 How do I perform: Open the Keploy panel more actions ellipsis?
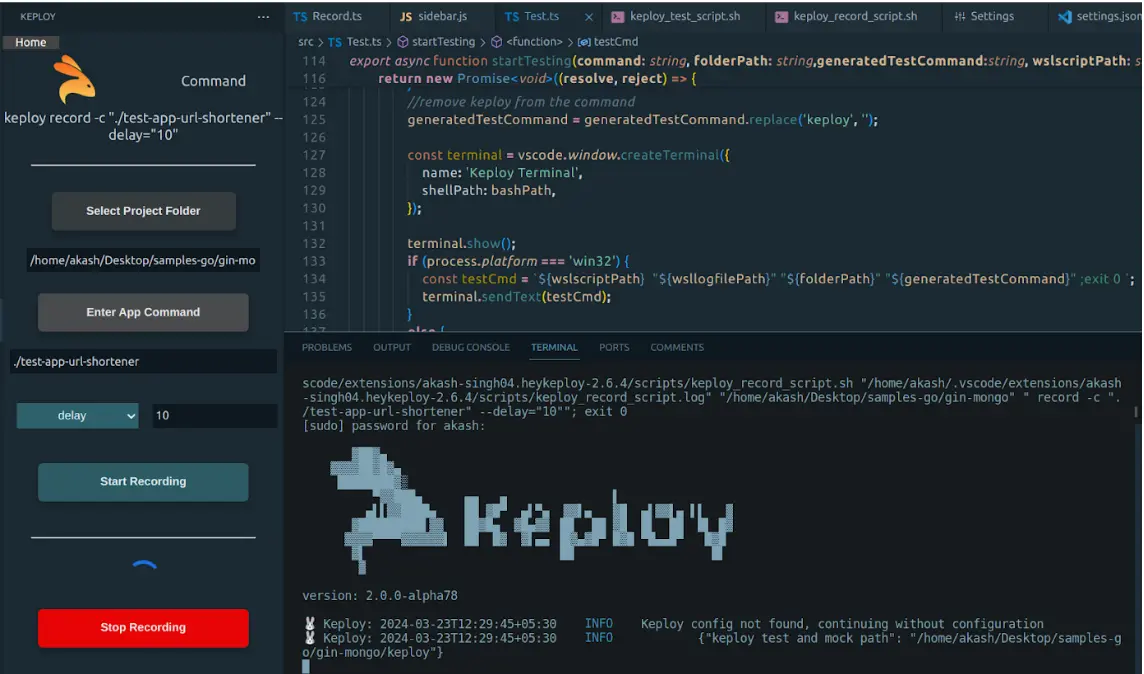[263, 16]
